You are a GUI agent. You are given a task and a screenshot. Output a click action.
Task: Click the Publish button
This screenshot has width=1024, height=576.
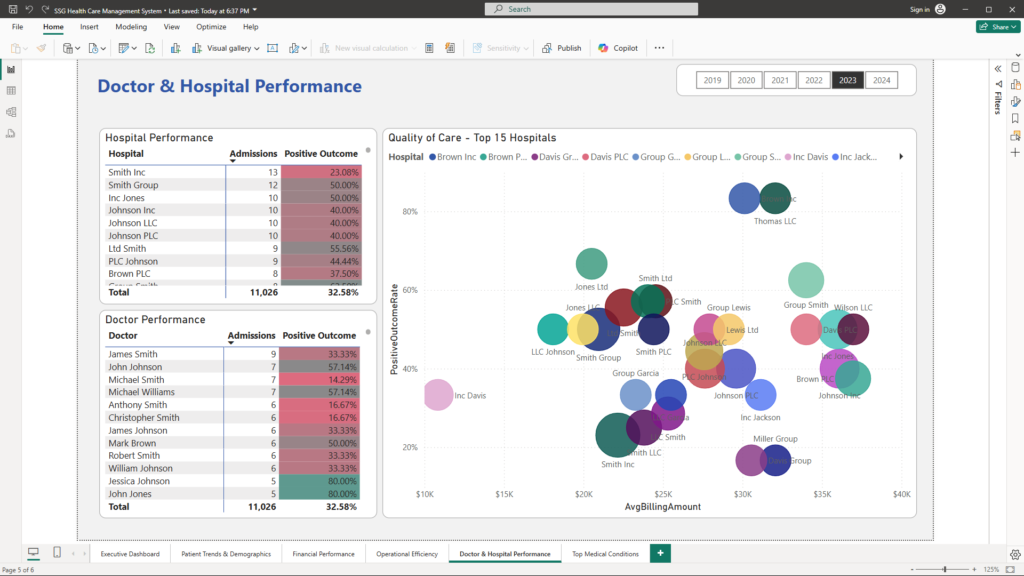(x=562, y=48)
